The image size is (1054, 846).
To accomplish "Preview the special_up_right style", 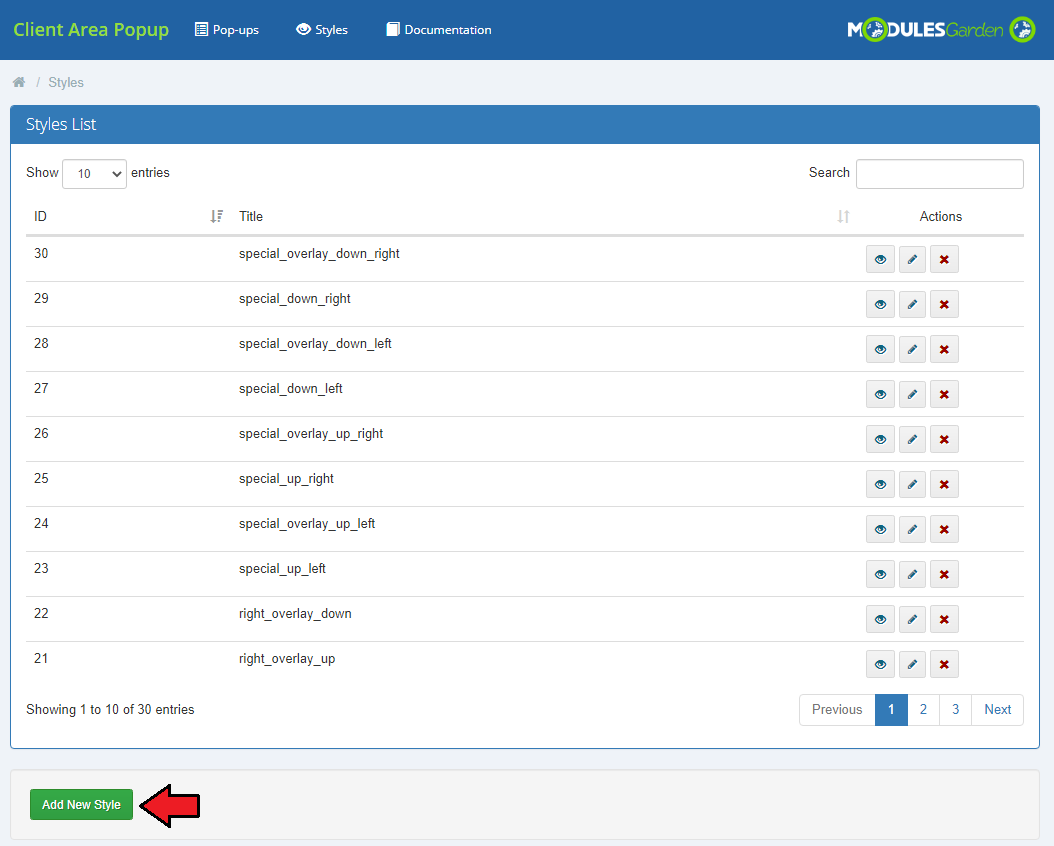I will tap(880, 484).
